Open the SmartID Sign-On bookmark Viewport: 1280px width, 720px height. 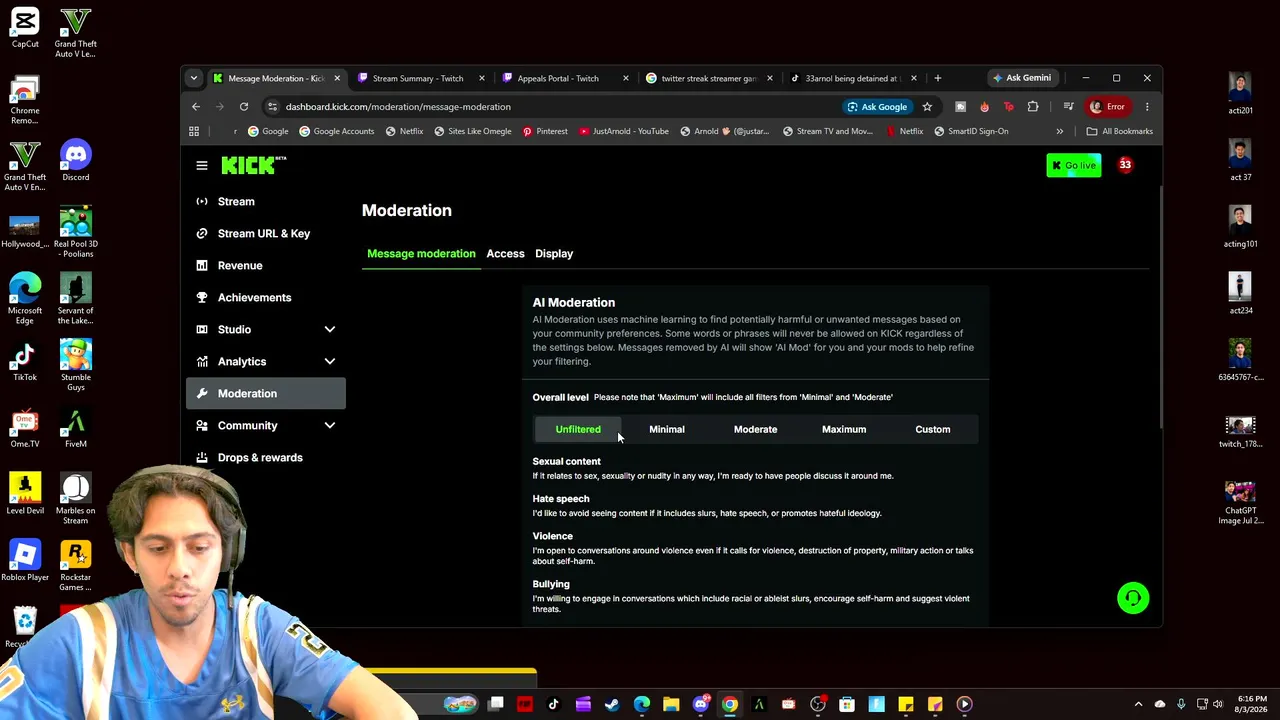(x=970, y=131)
